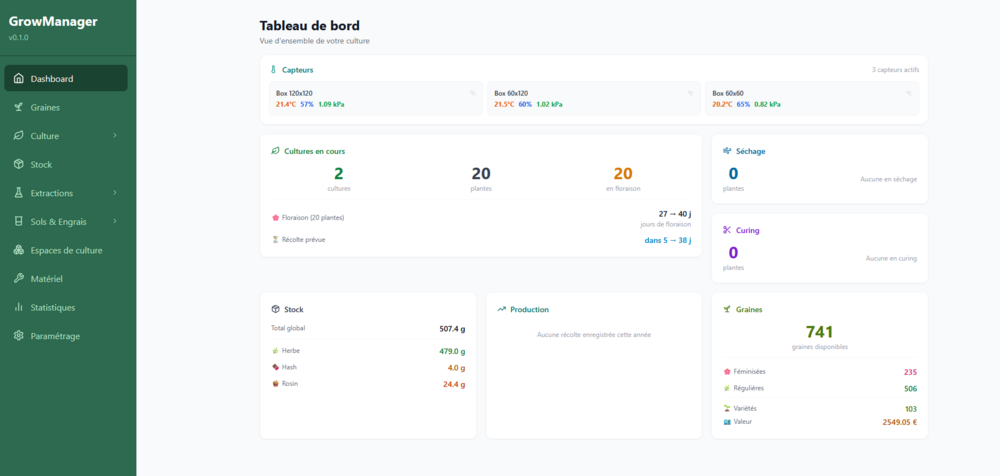Click the Extractions flask icon in the sidebar
The image size is (1000, 476).
(18, 193)
